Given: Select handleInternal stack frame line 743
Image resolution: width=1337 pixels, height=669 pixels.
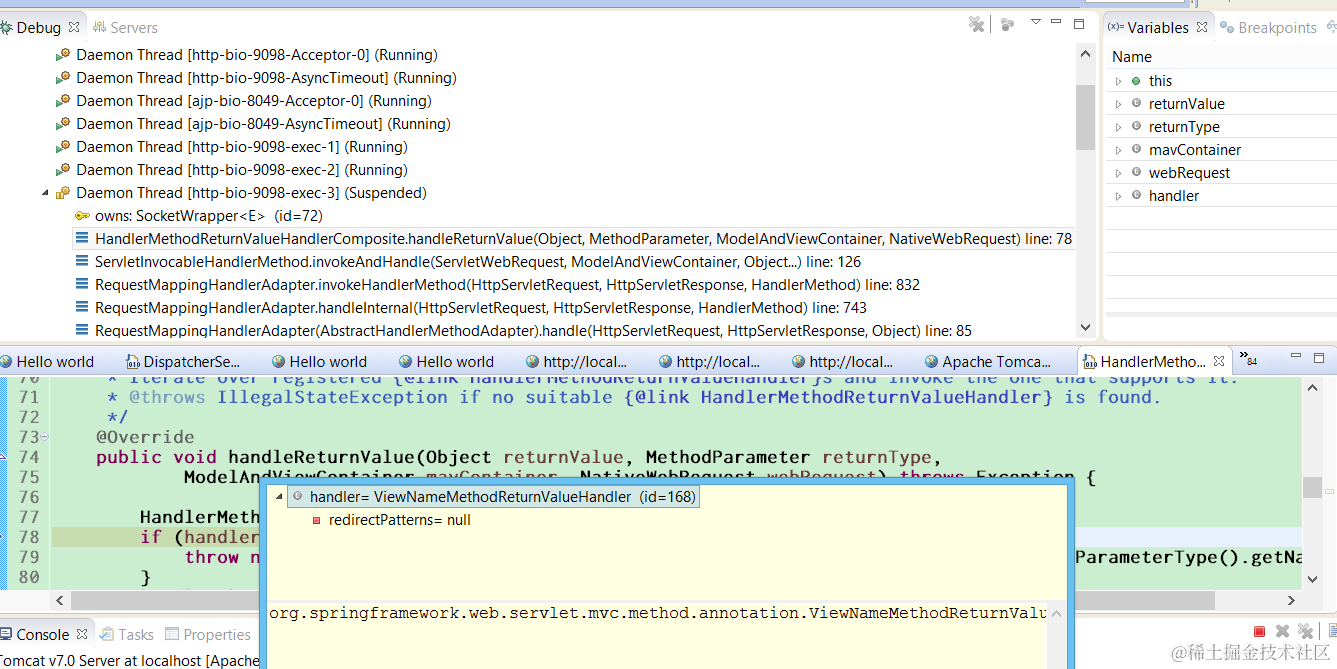Looking at the screenshot, I should tap(481, 308).
